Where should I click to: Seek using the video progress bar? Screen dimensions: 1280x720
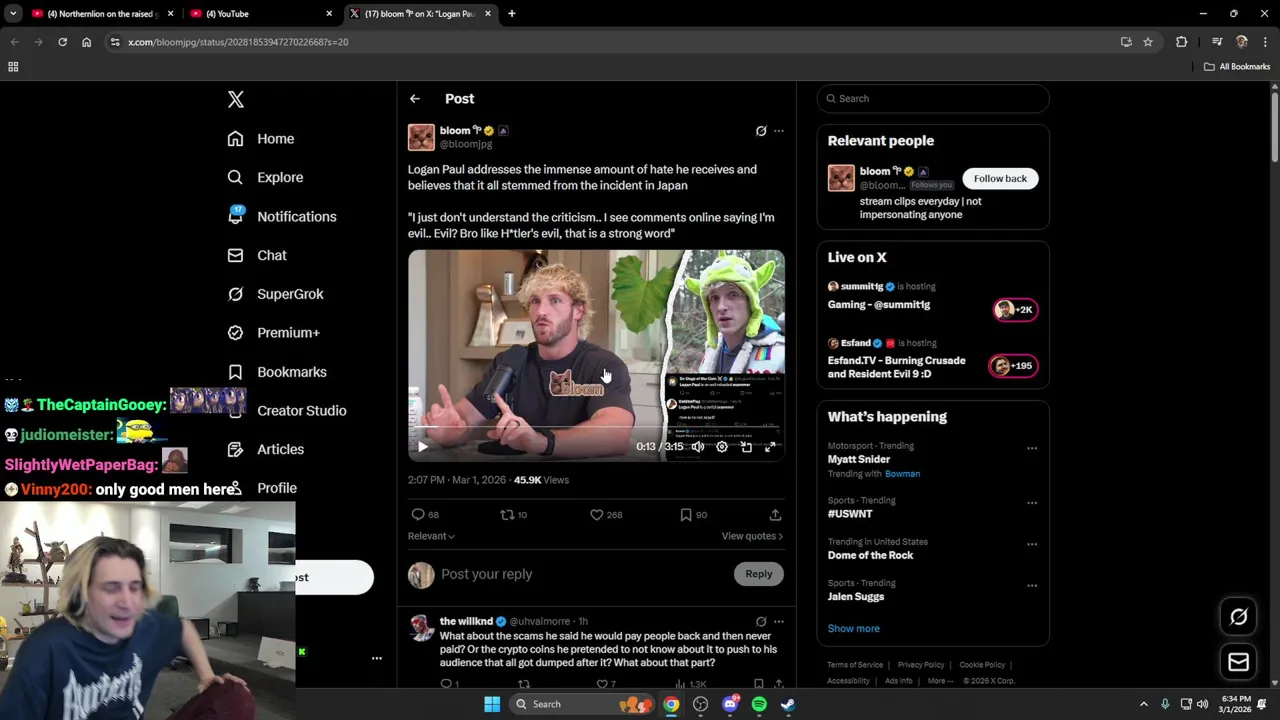point(596,428)
